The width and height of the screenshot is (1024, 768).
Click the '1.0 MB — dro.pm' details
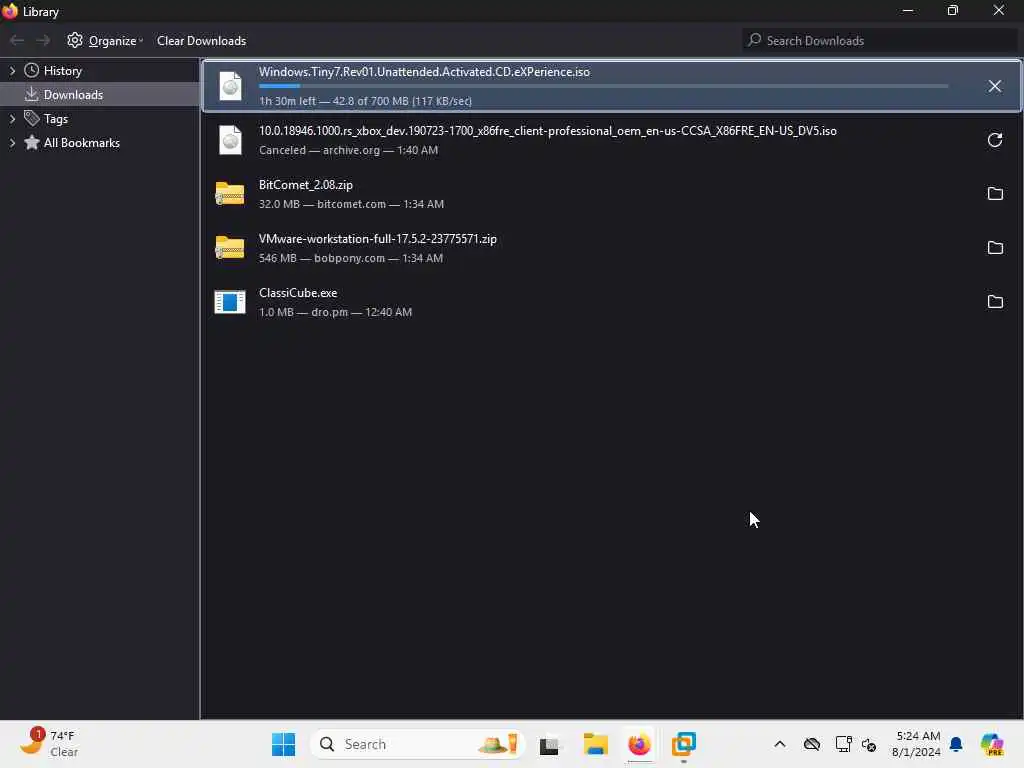pos(335,312)
